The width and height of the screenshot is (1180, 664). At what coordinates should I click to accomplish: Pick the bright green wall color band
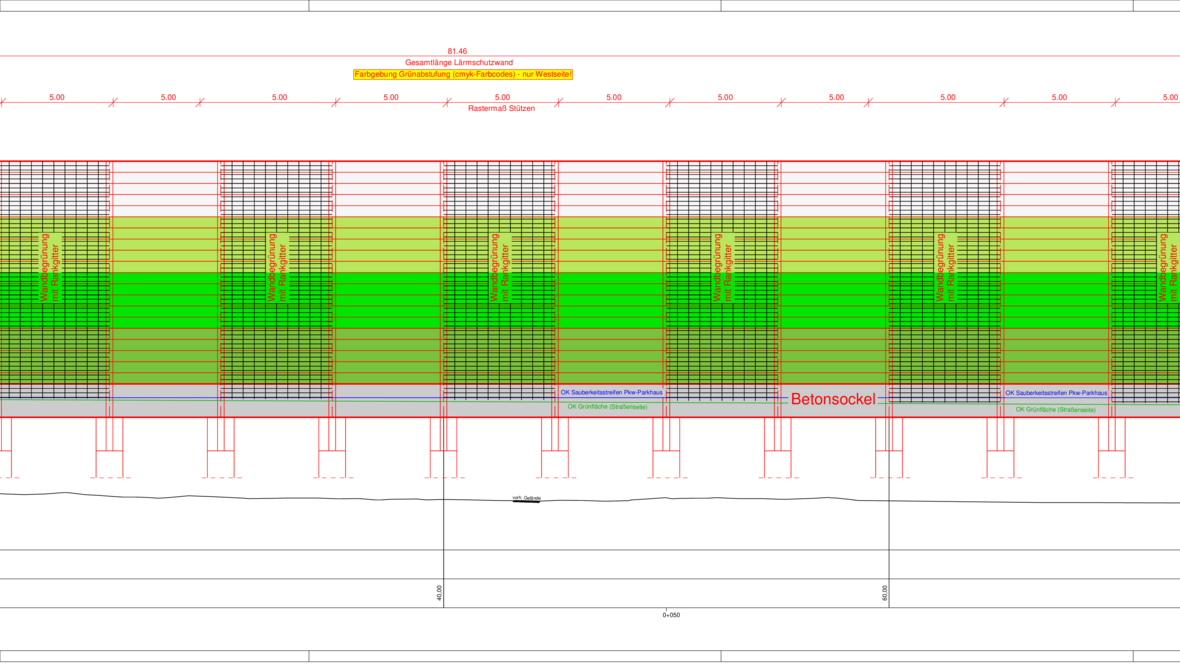point(610,300)
